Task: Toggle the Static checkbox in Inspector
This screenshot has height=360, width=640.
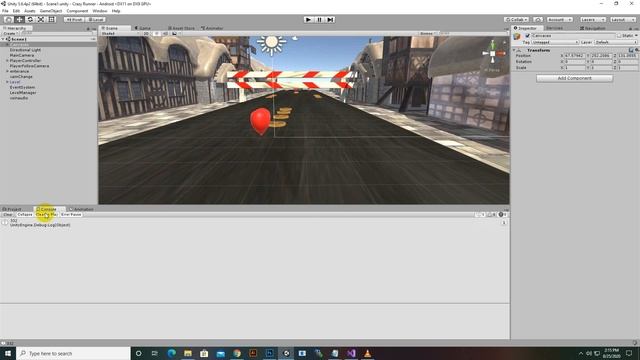Action: (x=619, y=36)
